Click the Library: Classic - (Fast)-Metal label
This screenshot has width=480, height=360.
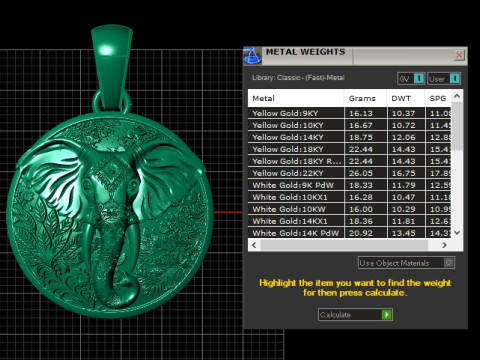pos(298,78)
